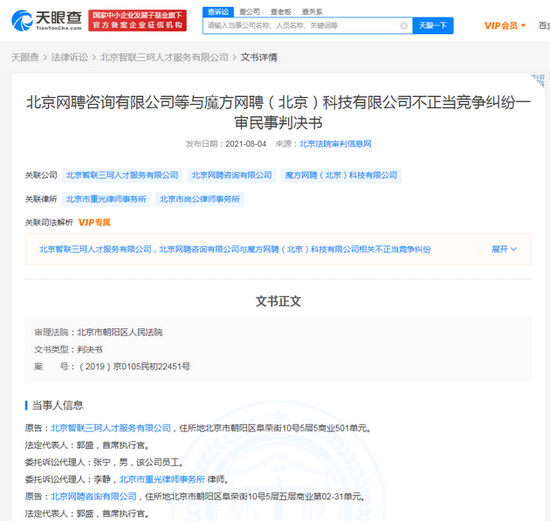Click the share icon at card corner
Screen dimensions: 550x521
pos(538,80)
